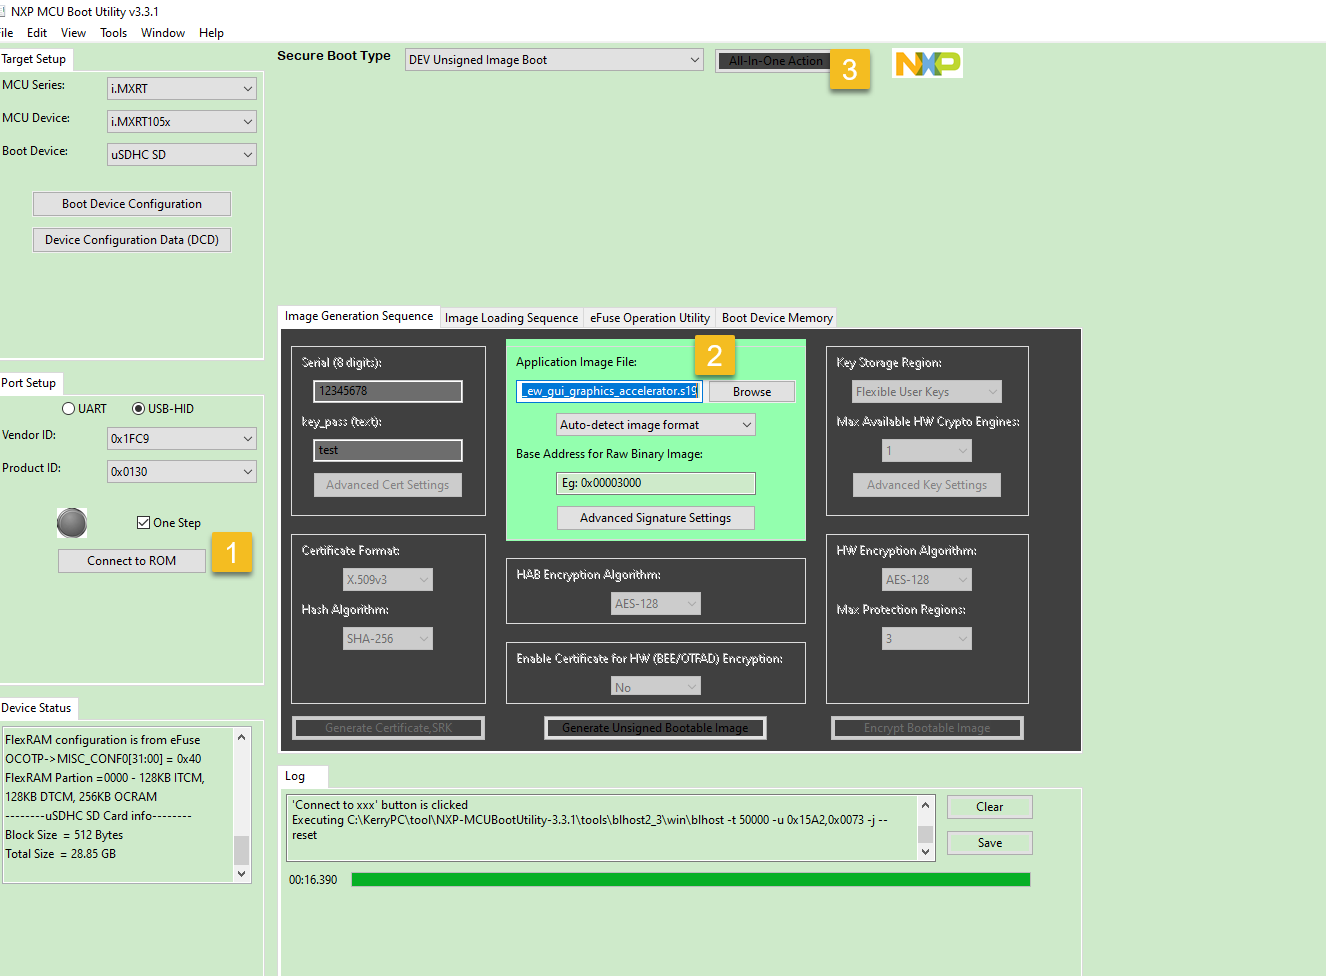Screen dimensions: 1326x976
Task: Expand the Secure Boot Type dropdown
Action: pyautogui.click(x=554, y=60)
